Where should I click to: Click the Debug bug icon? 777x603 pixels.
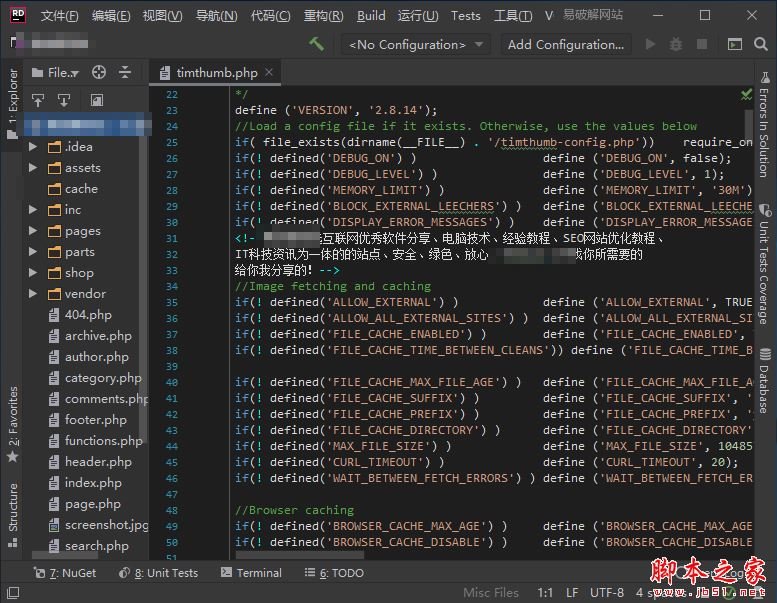tap(676, 45)
